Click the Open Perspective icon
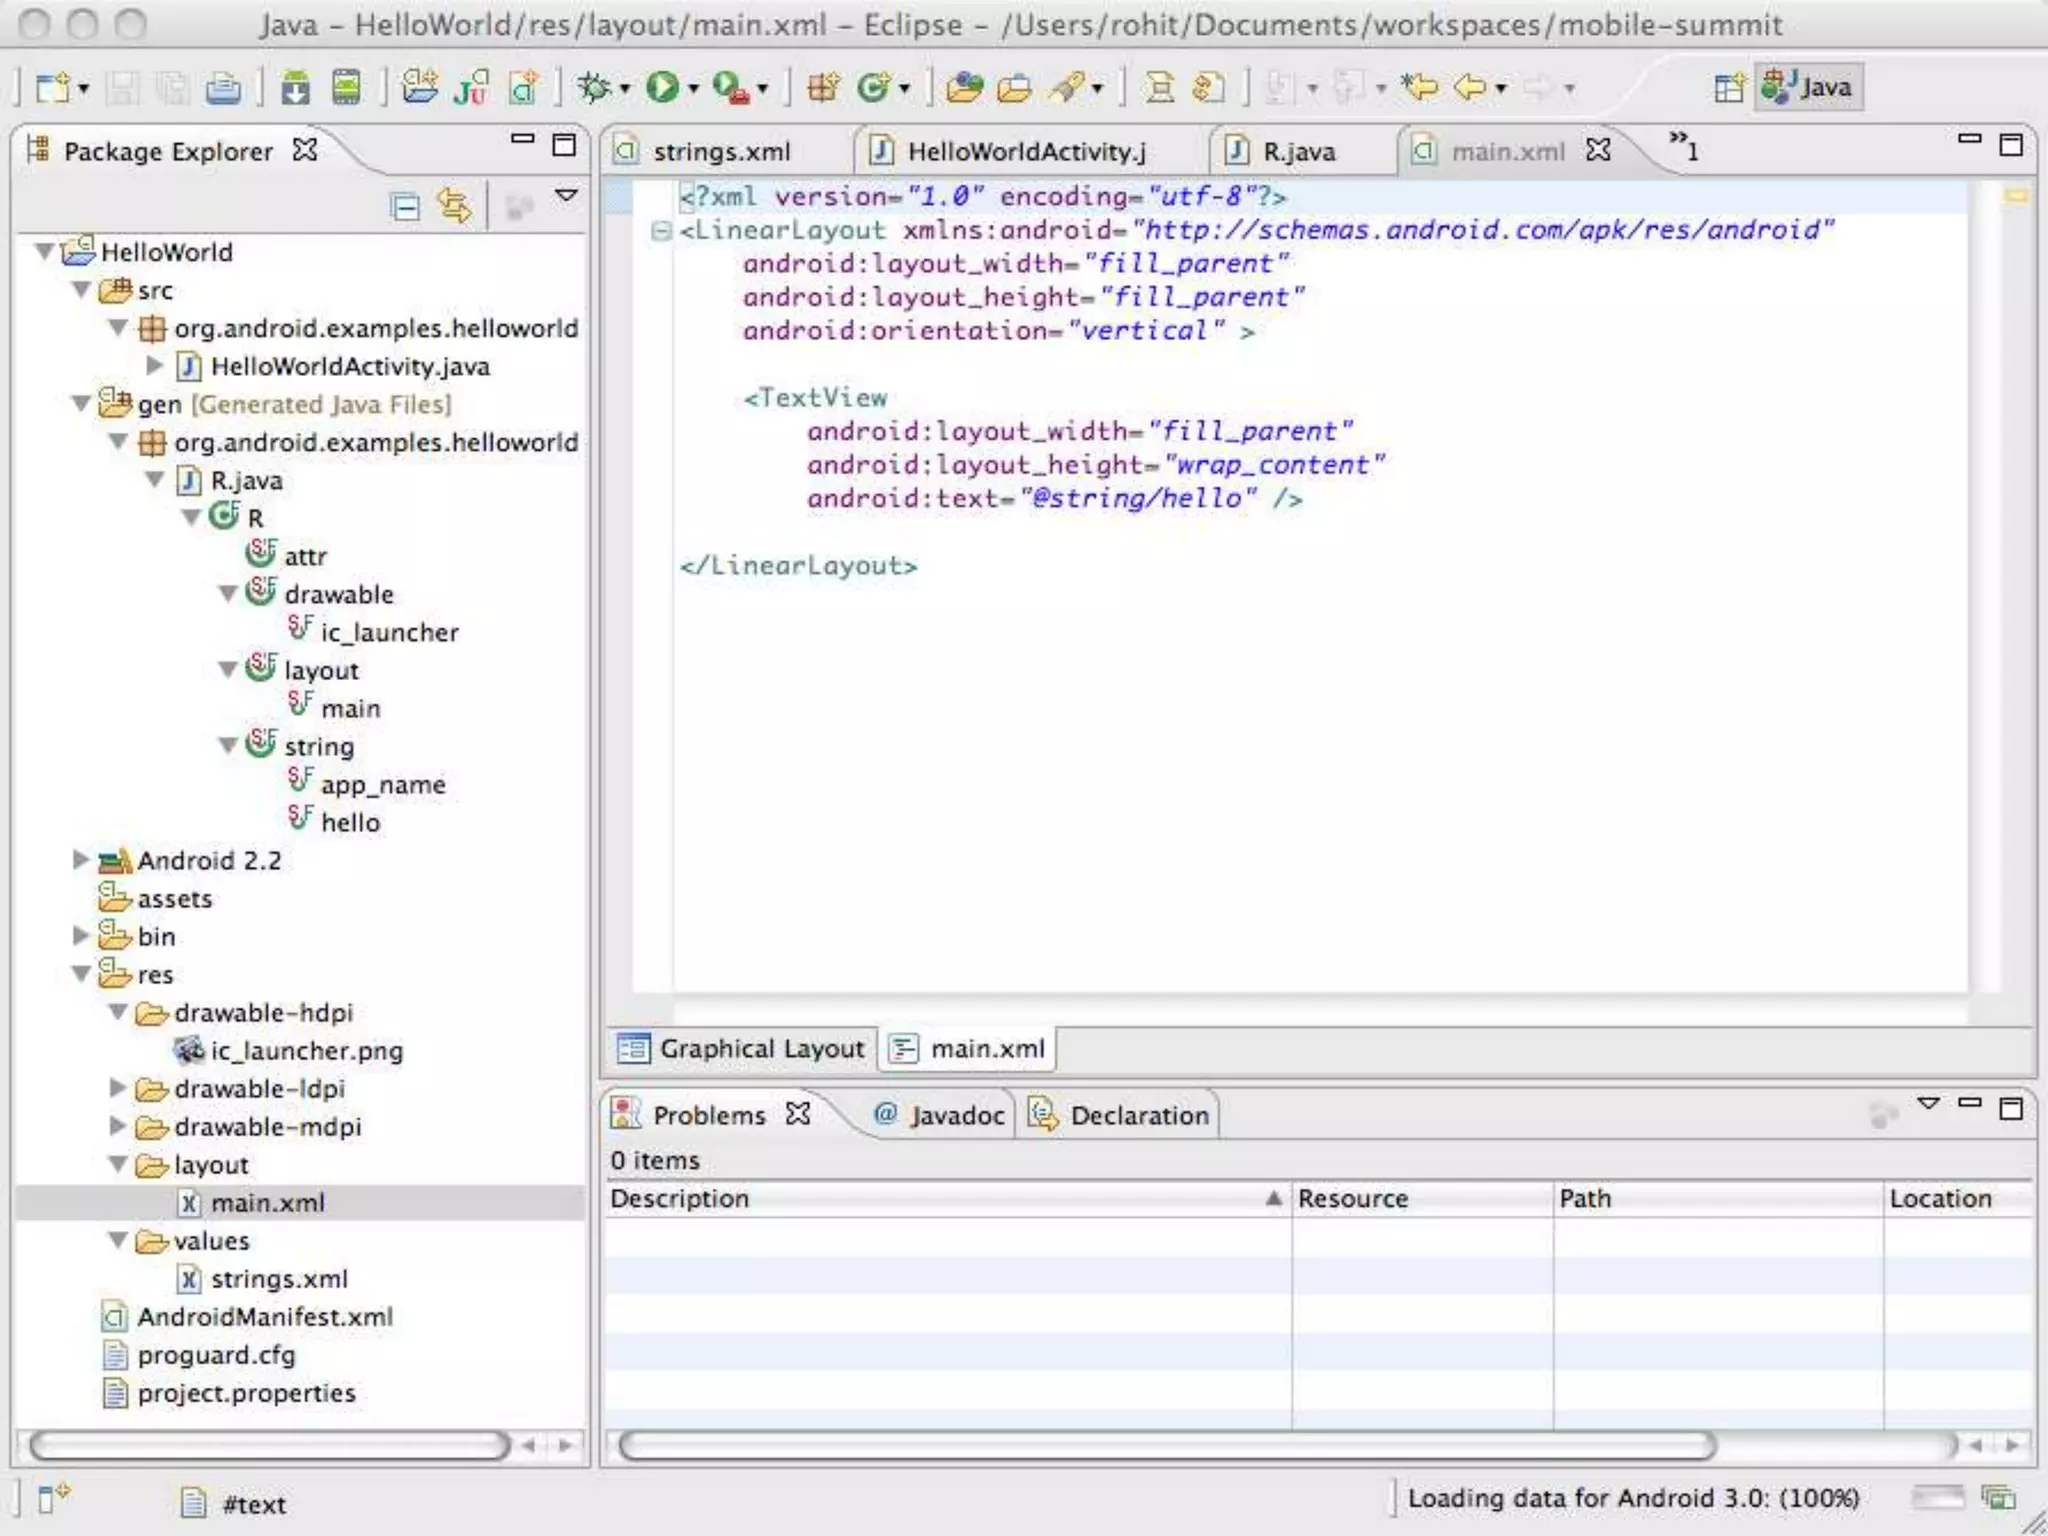Viewport: 2048px width, 1536px height. (1729, 88)
